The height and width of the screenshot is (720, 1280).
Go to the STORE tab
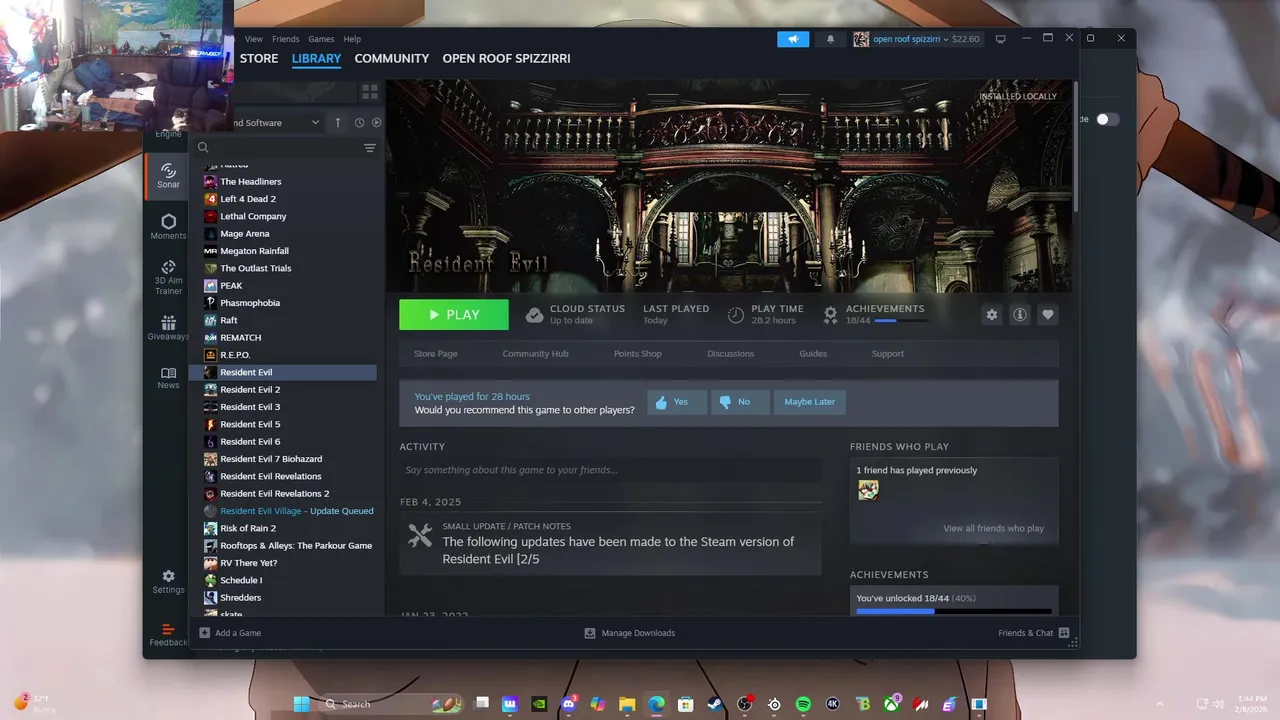click(259, 59)
